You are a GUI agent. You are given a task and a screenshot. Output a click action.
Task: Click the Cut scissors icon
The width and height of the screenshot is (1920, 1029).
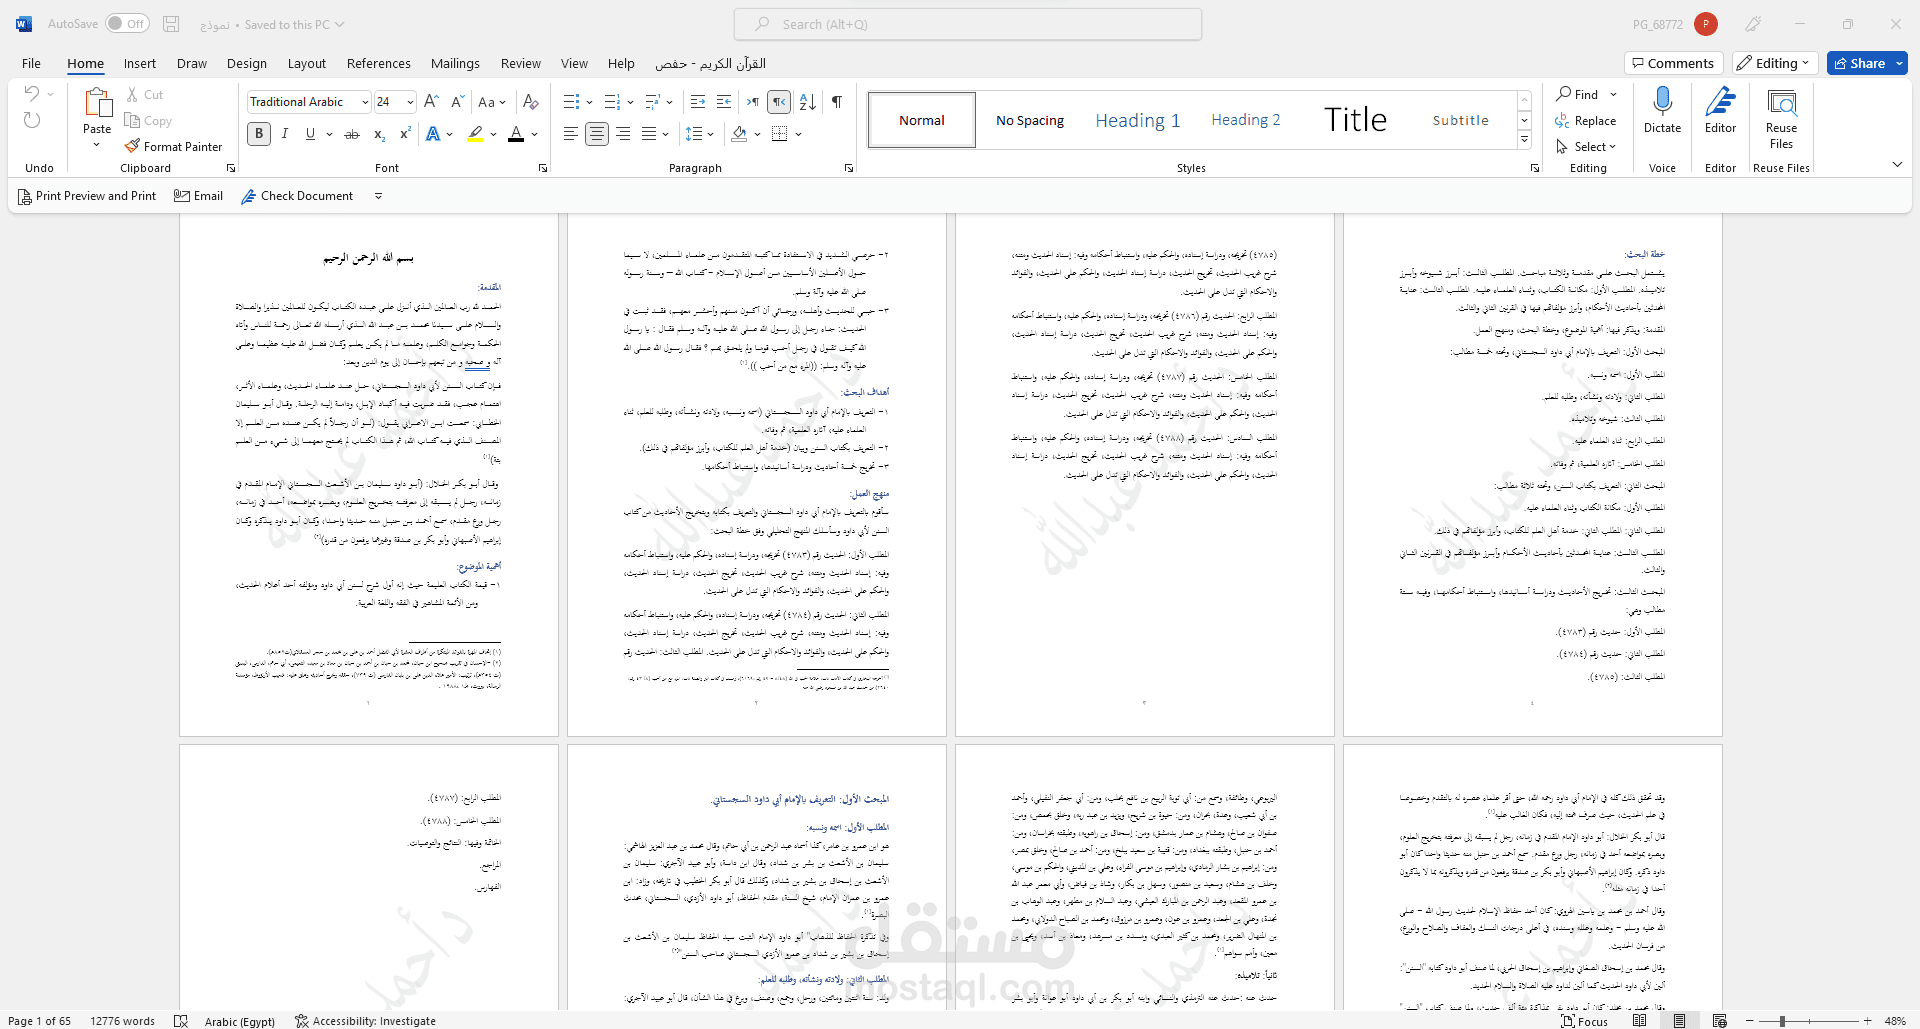click(132, 94)
